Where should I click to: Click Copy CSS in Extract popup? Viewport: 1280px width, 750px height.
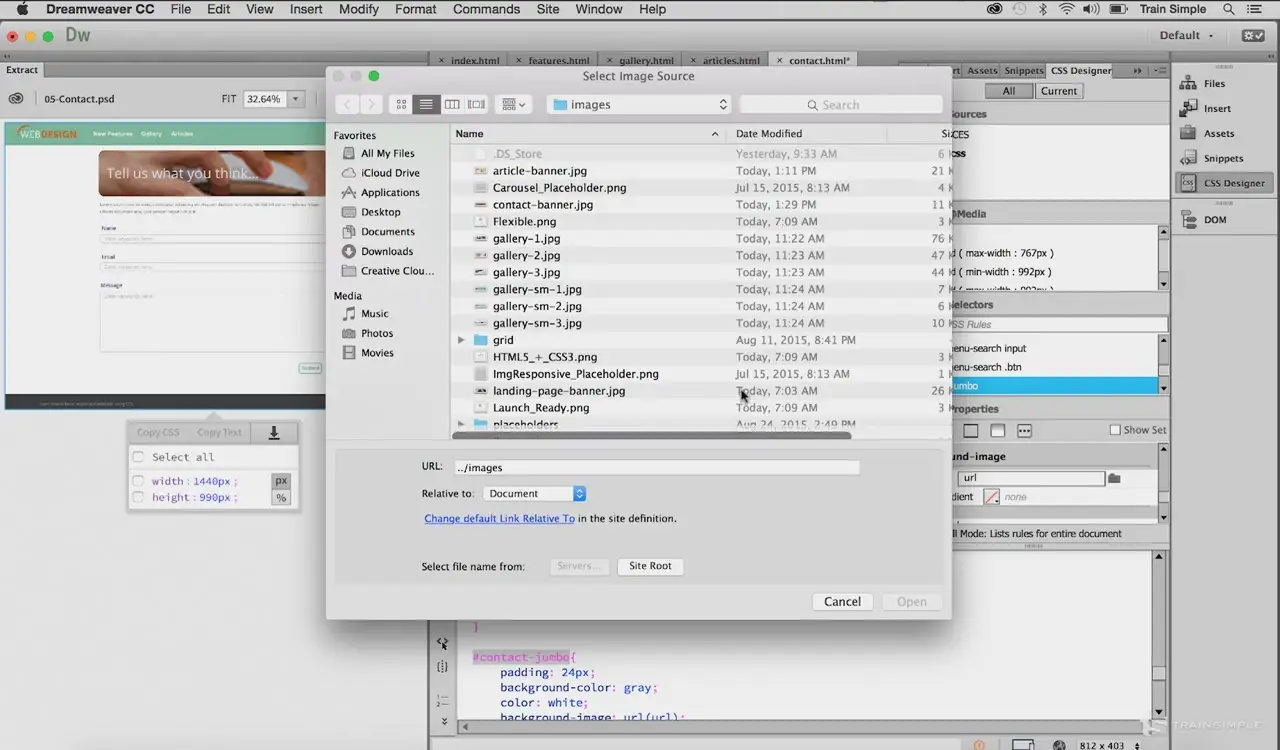[x=158, y=433]
